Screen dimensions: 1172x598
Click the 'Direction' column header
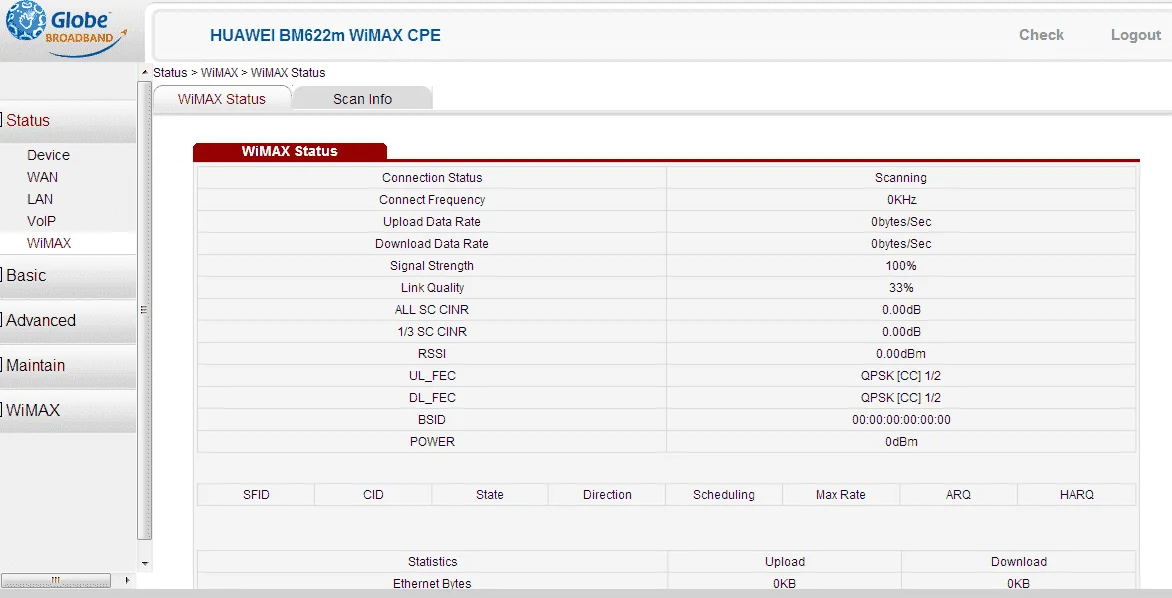[x=607, y=495]
